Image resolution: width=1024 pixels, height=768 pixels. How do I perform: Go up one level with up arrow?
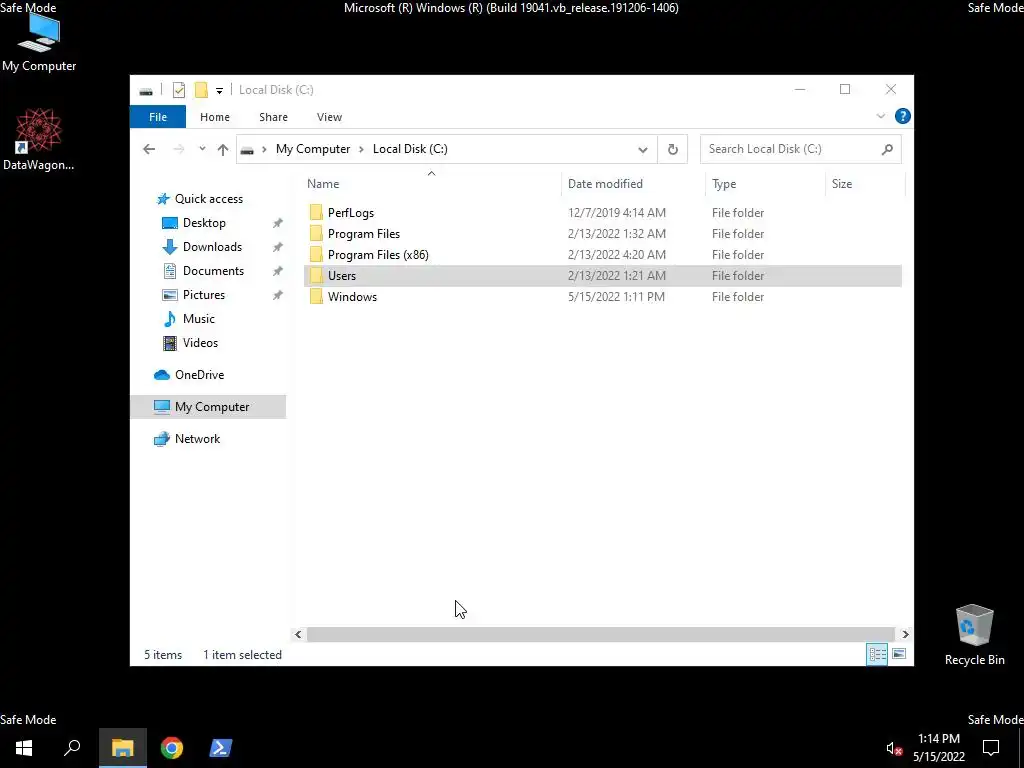[223, 149]
